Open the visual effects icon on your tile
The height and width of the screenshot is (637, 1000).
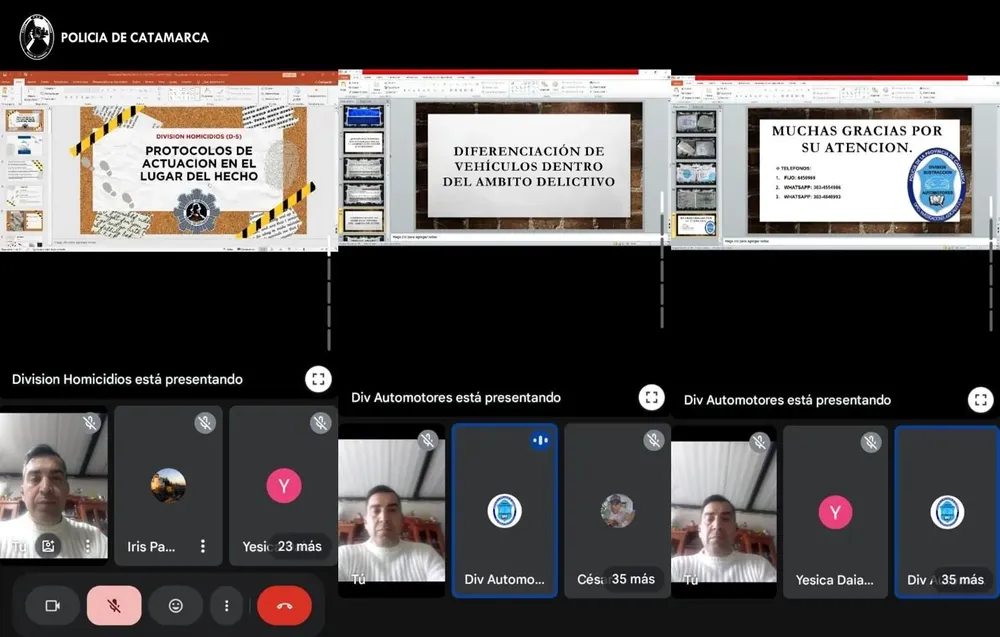tap(47, 546)
